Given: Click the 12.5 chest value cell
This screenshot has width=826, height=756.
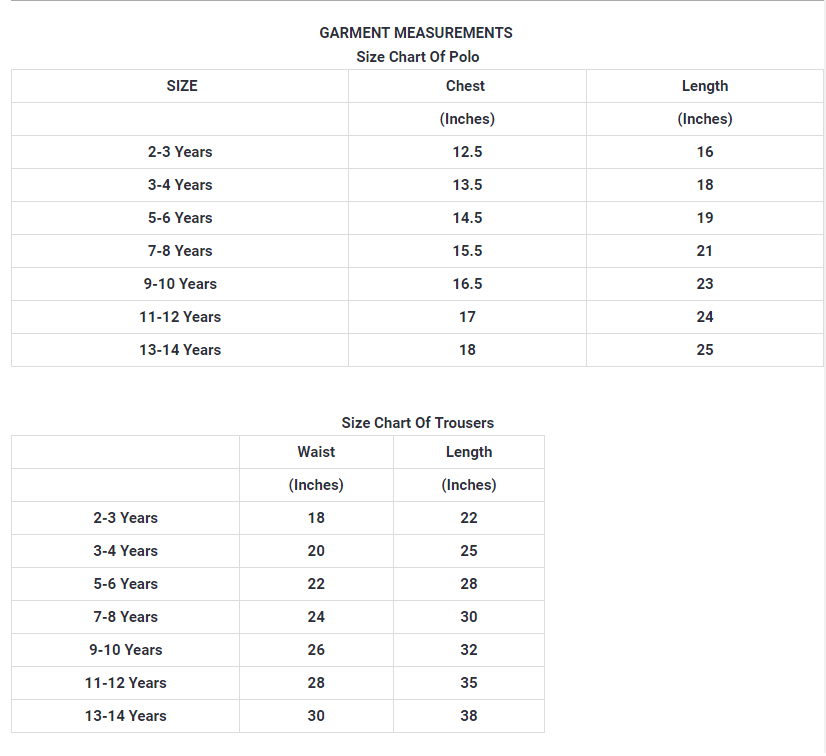Looking at the screenshot, I should point(466,152).
